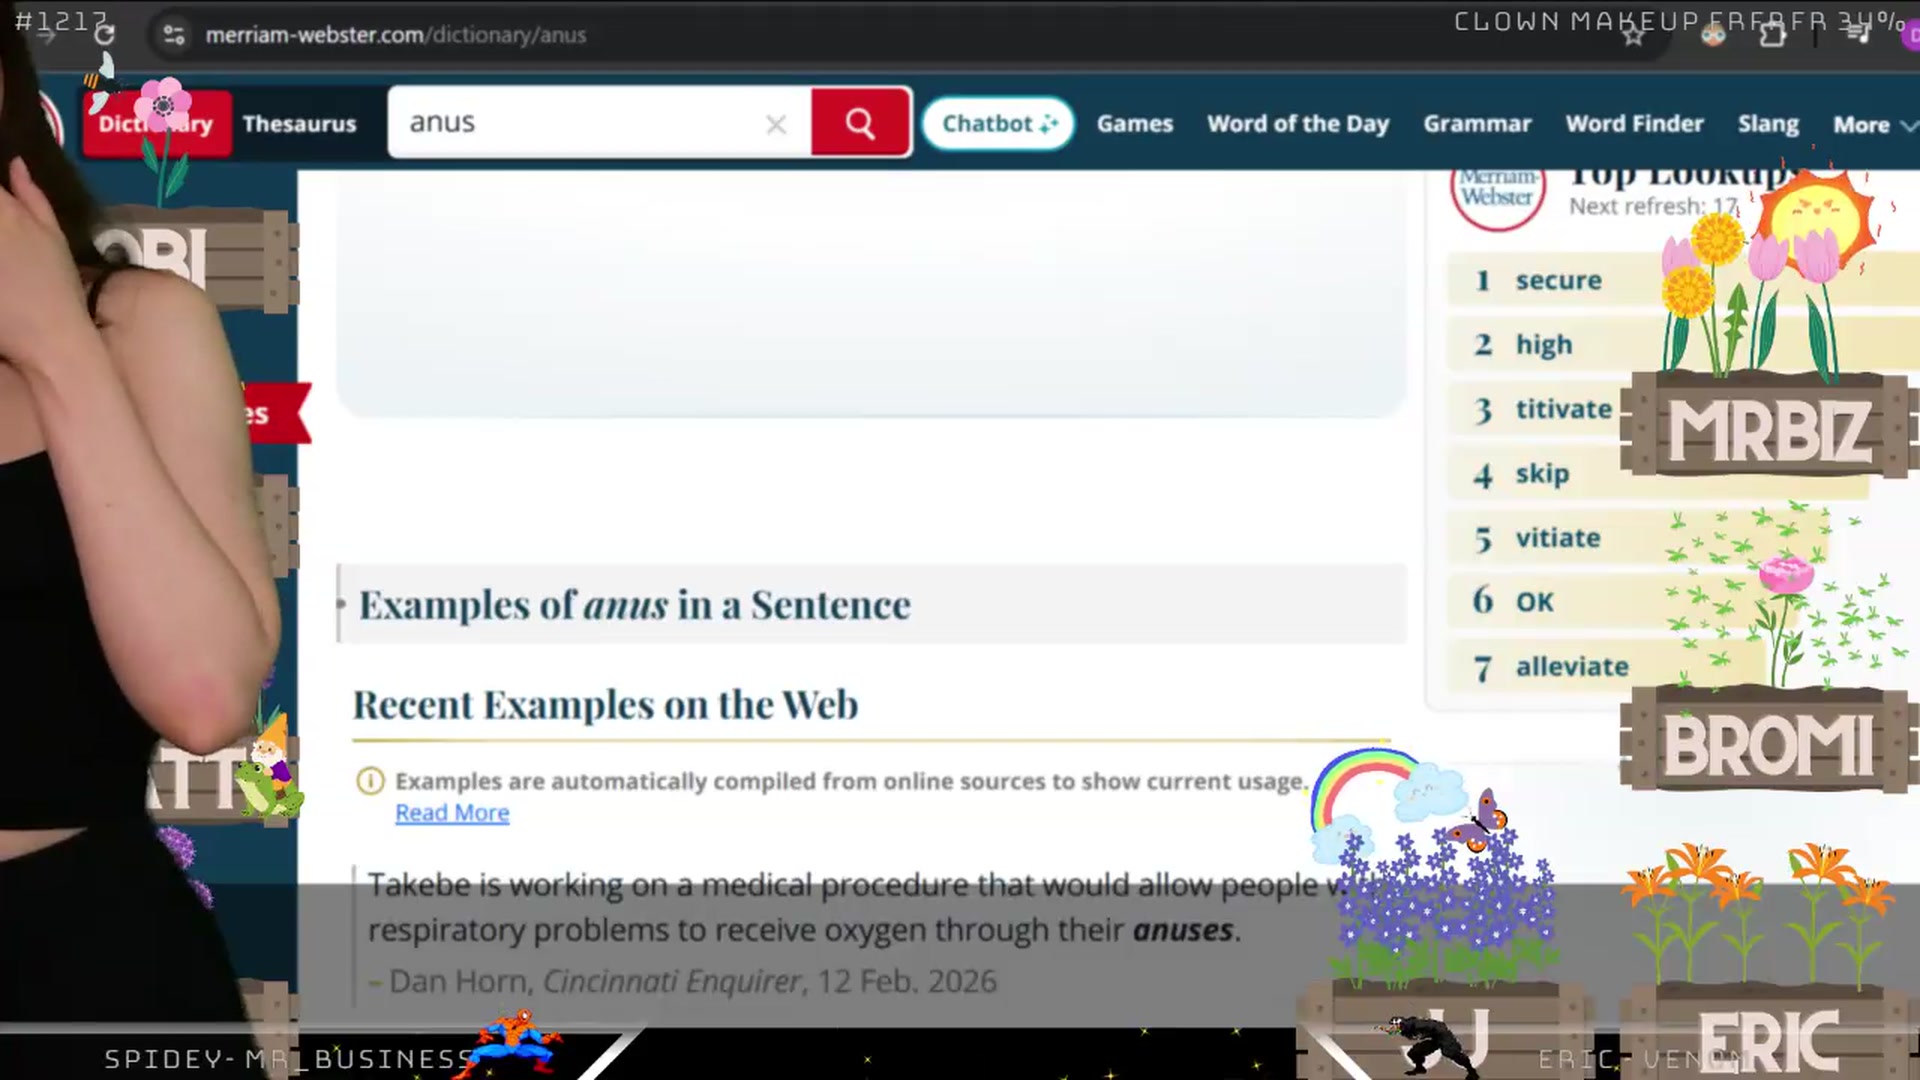Open the browser media controls icon
1920x1080 pixels.
1858,35
